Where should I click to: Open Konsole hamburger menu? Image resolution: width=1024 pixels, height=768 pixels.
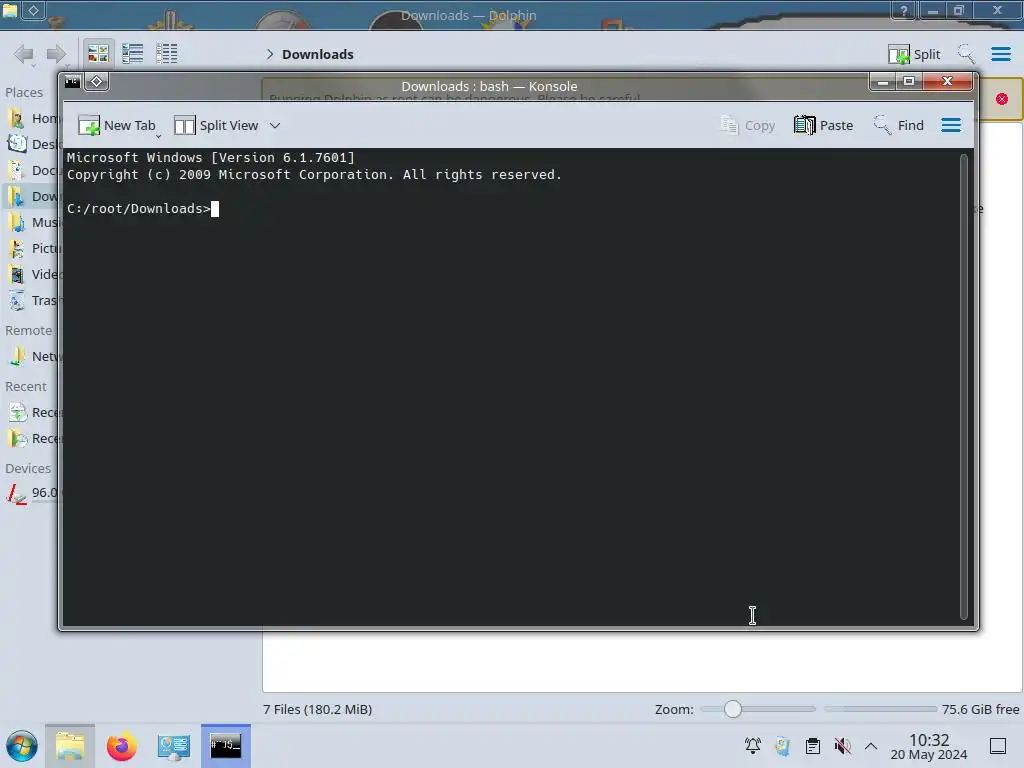[951, 125]
